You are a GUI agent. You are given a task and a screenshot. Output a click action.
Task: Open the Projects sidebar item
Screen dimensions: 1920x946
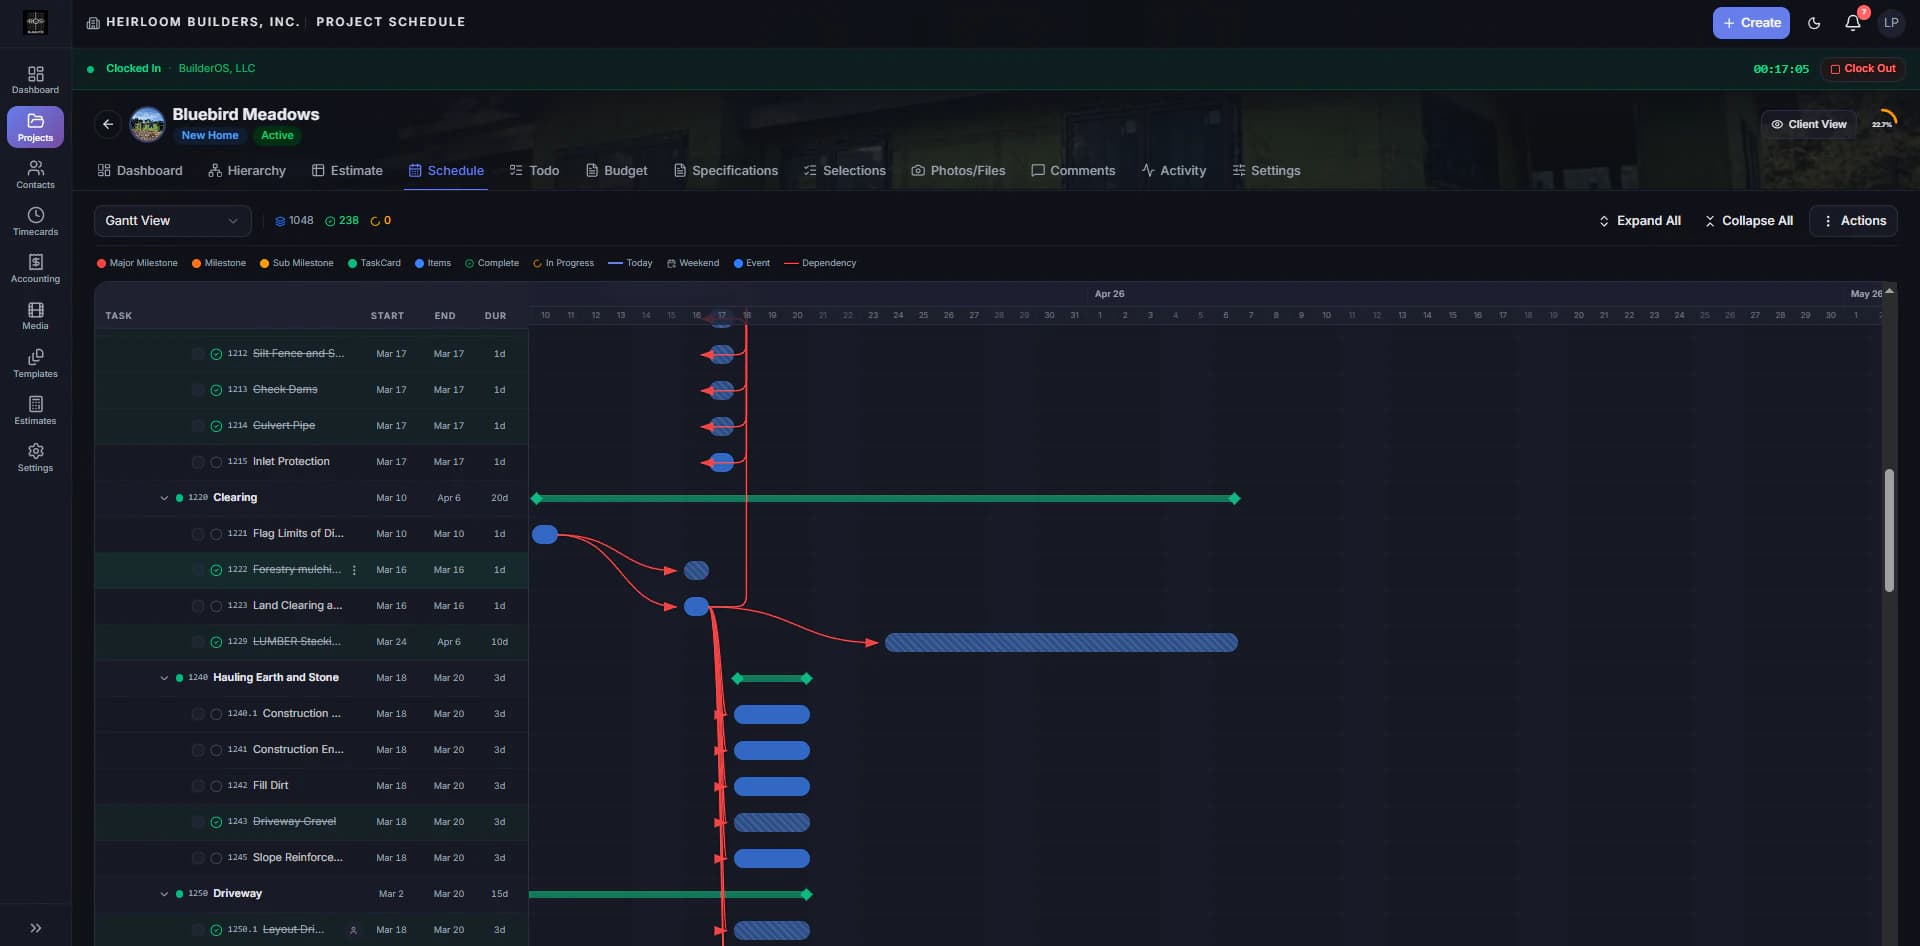(35, 127)
